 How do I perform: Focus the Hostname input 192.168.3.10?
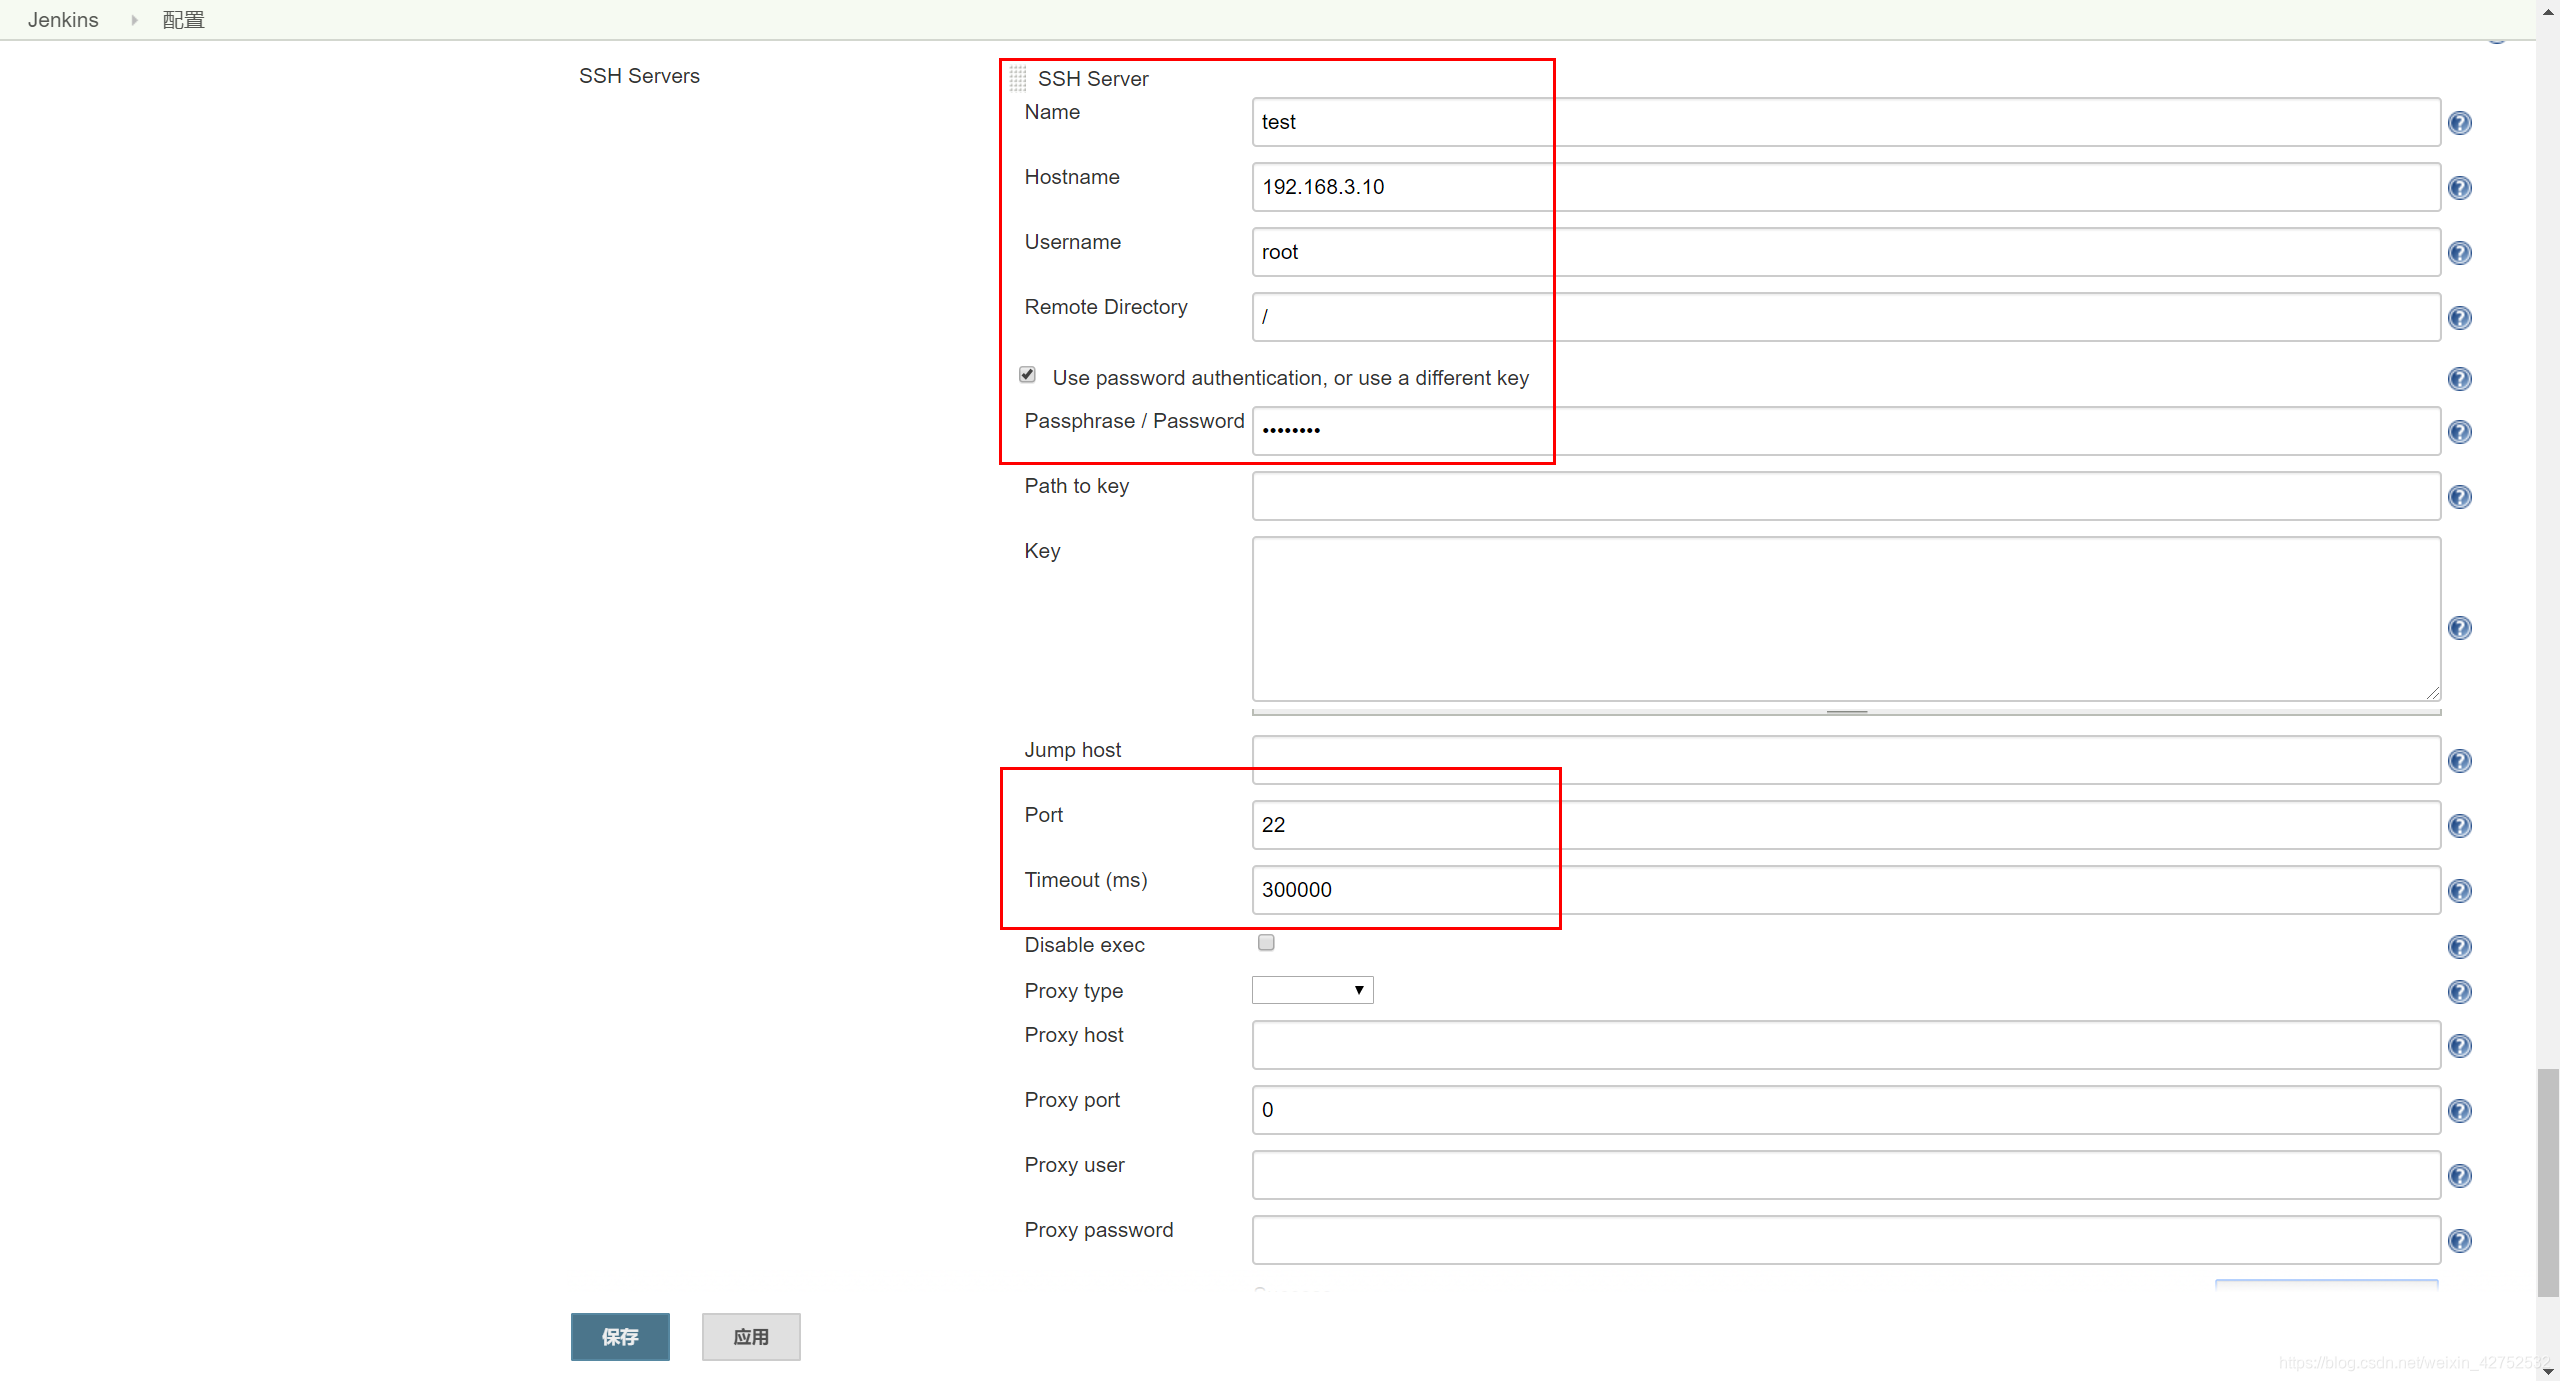1846,187
